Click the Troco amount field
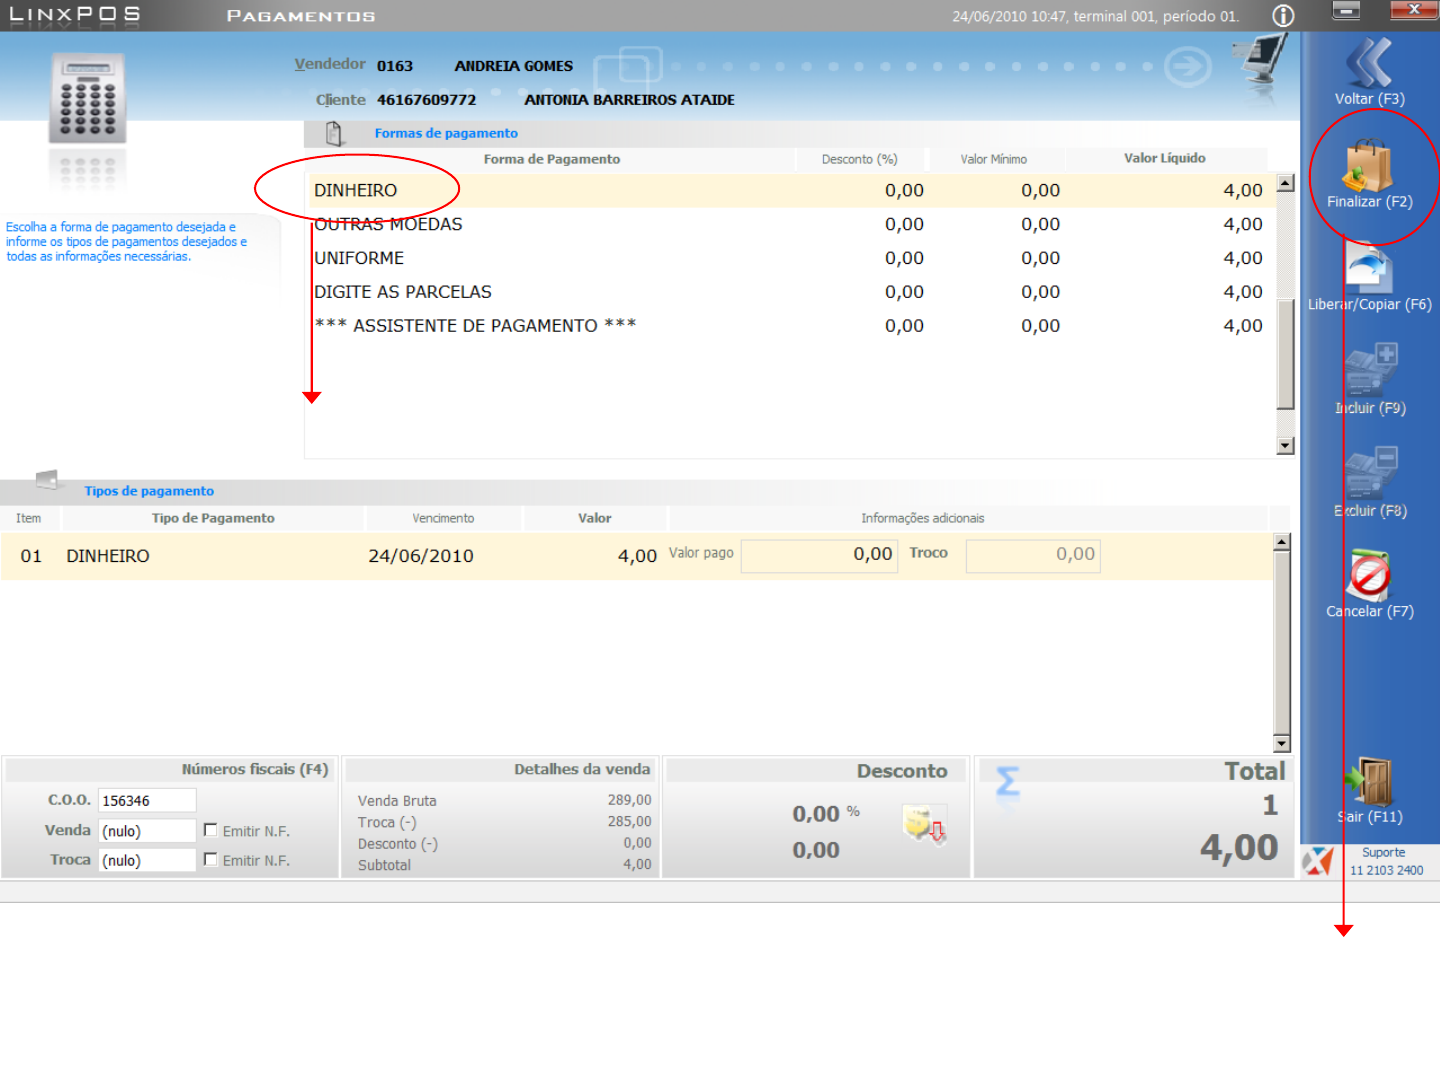The width and height of the screenshot is (1440, 1080). click(1033, 554)
